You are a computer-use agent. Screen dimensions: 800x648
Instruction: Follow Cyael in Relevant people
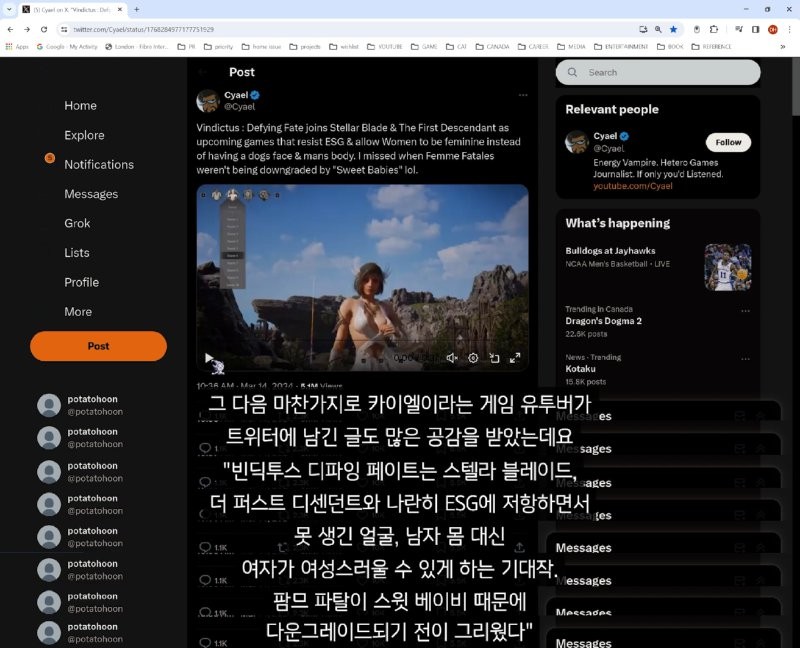coord(728,142)
